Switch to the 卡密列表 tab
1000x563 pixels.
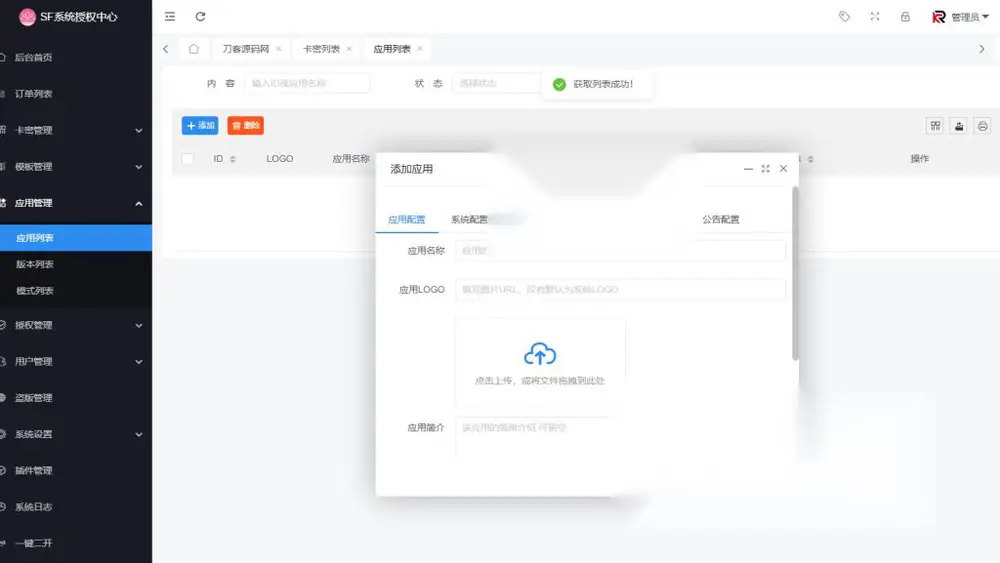point(321,49)
